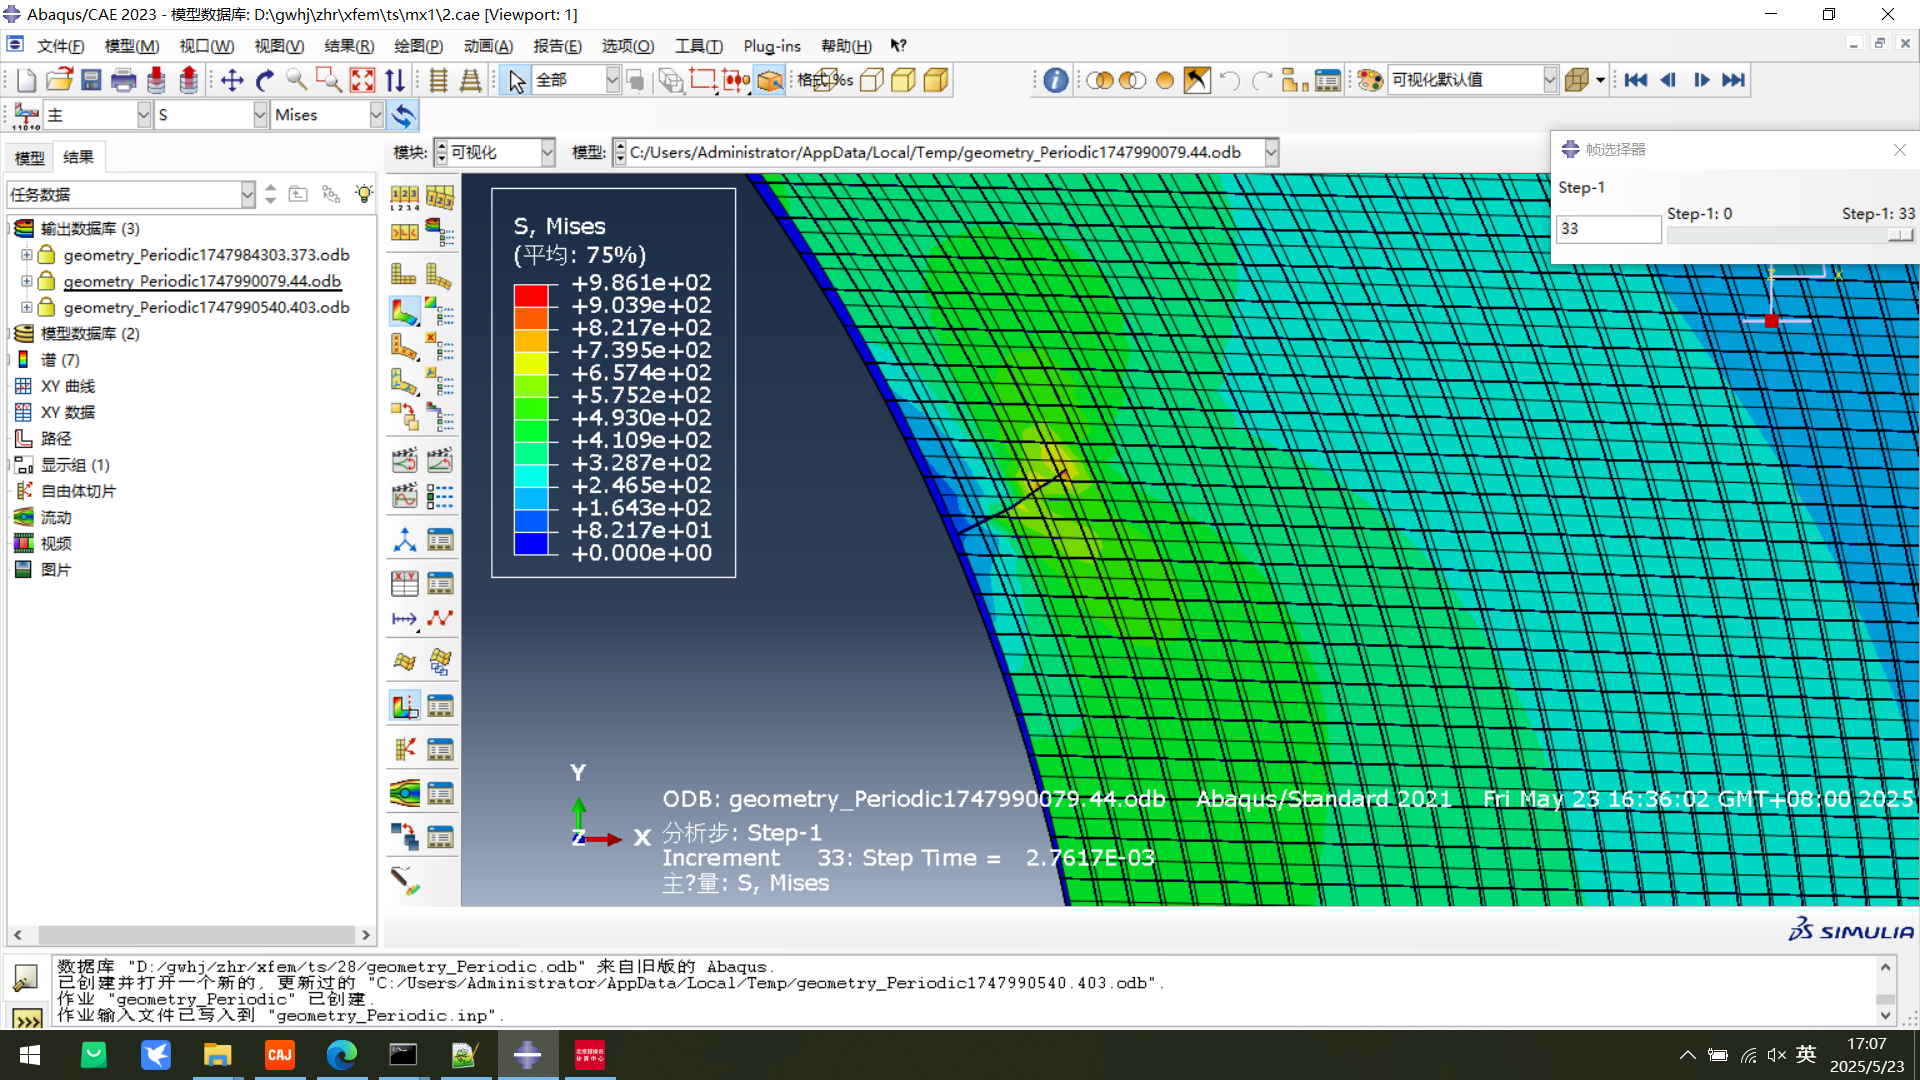Click the Auto-fit view icon
The height and width of the screenshot is (1080, 1920).
click(x=362, y=80)
